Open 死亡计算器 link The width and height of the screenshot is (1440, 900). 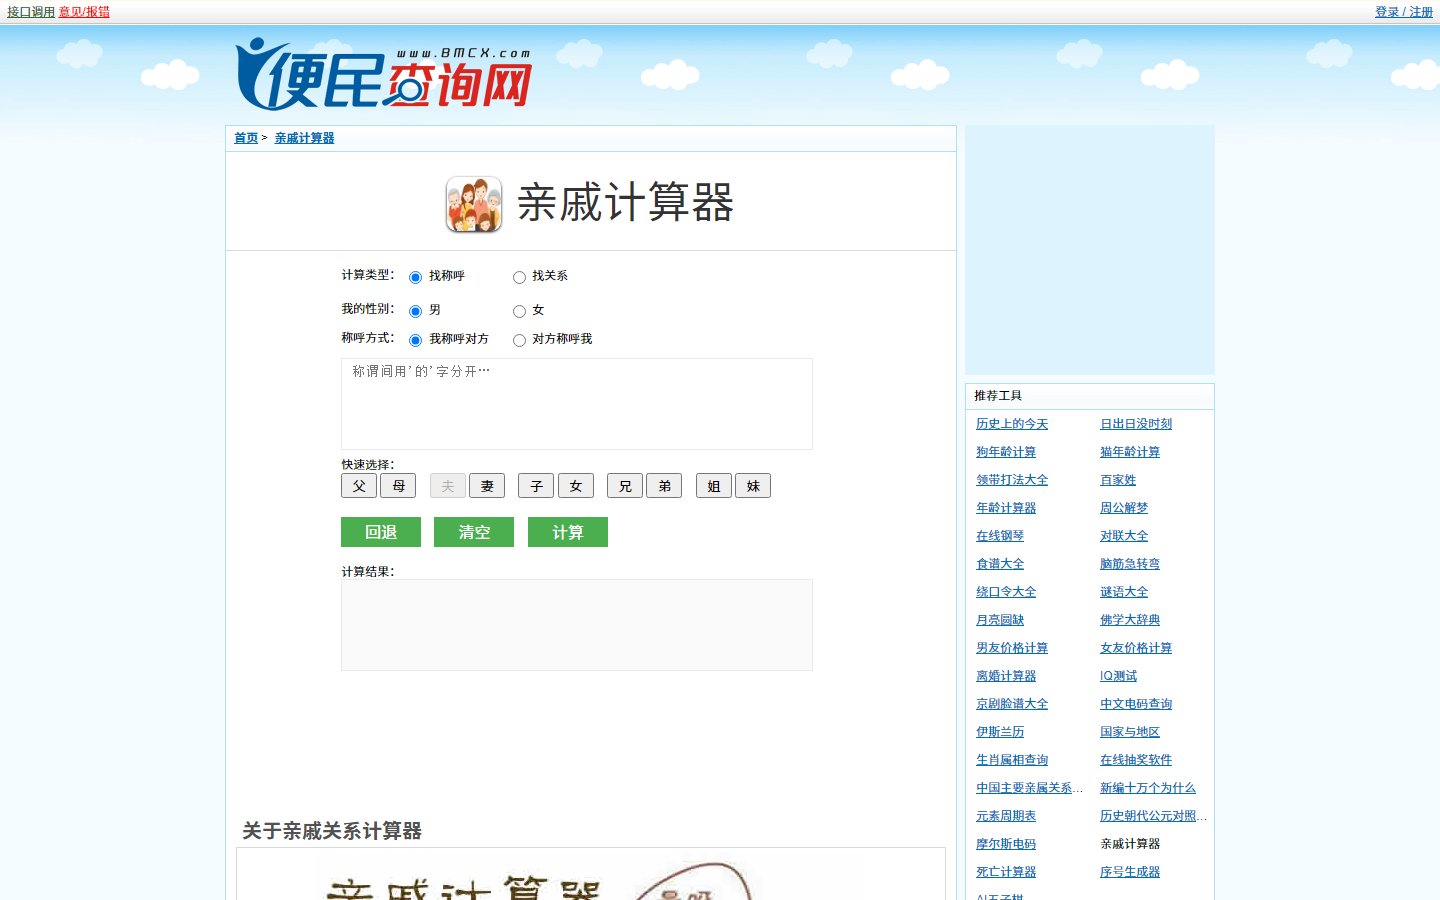1006,872
